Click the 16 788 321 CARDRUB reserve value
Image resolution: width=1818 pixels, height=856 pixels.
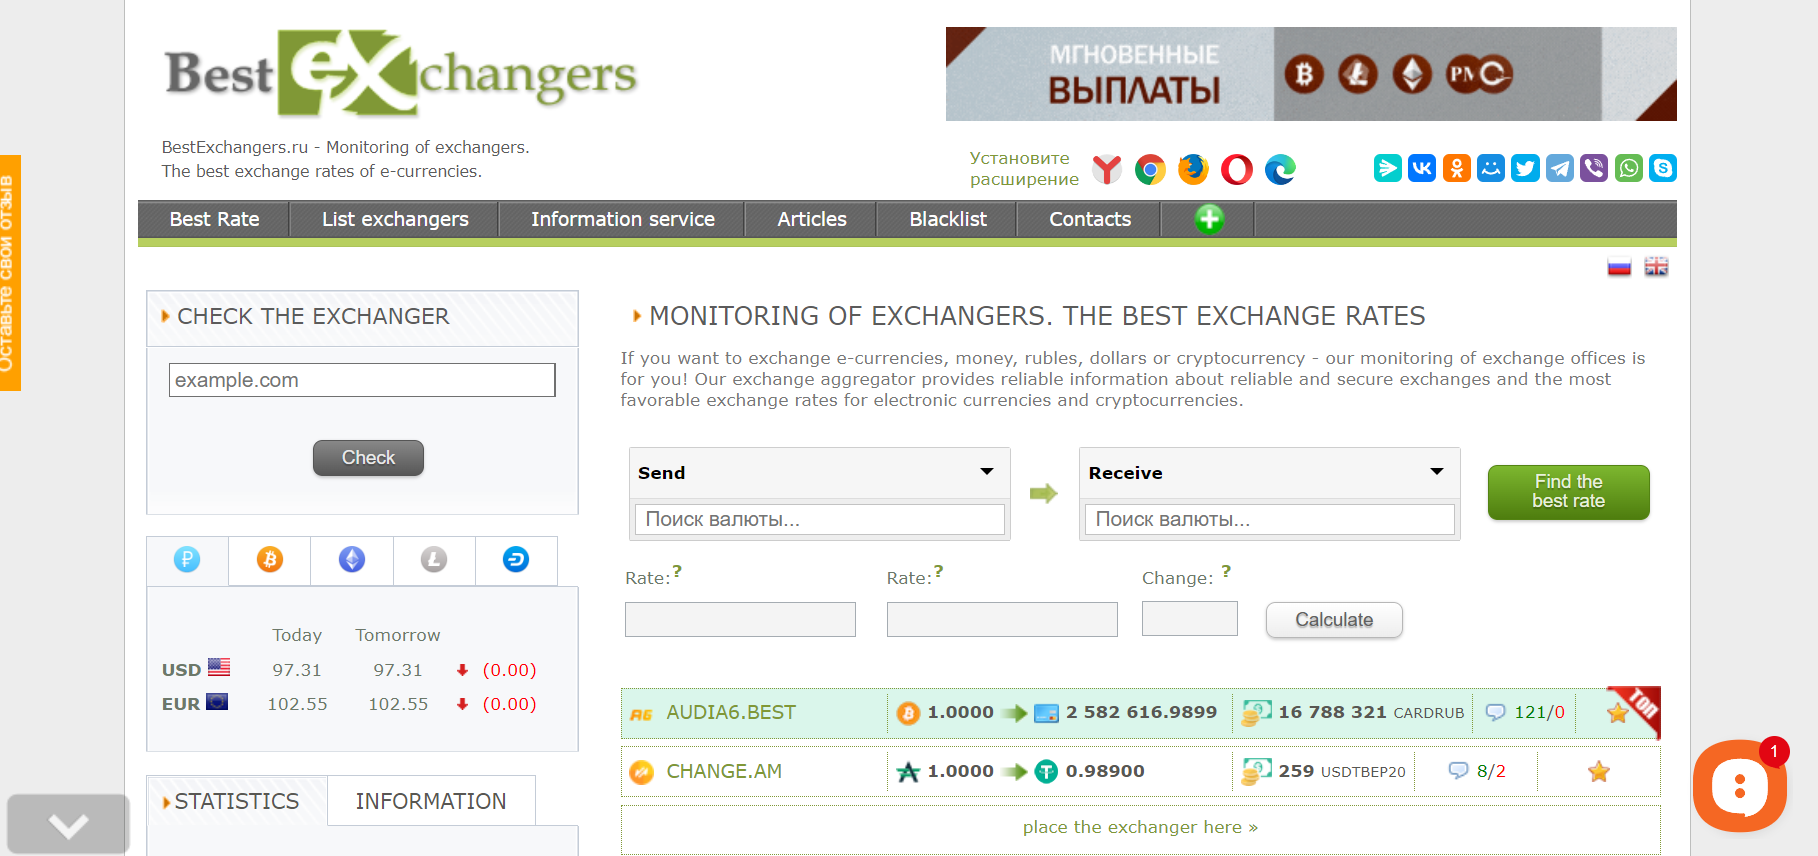[1371, 713]
